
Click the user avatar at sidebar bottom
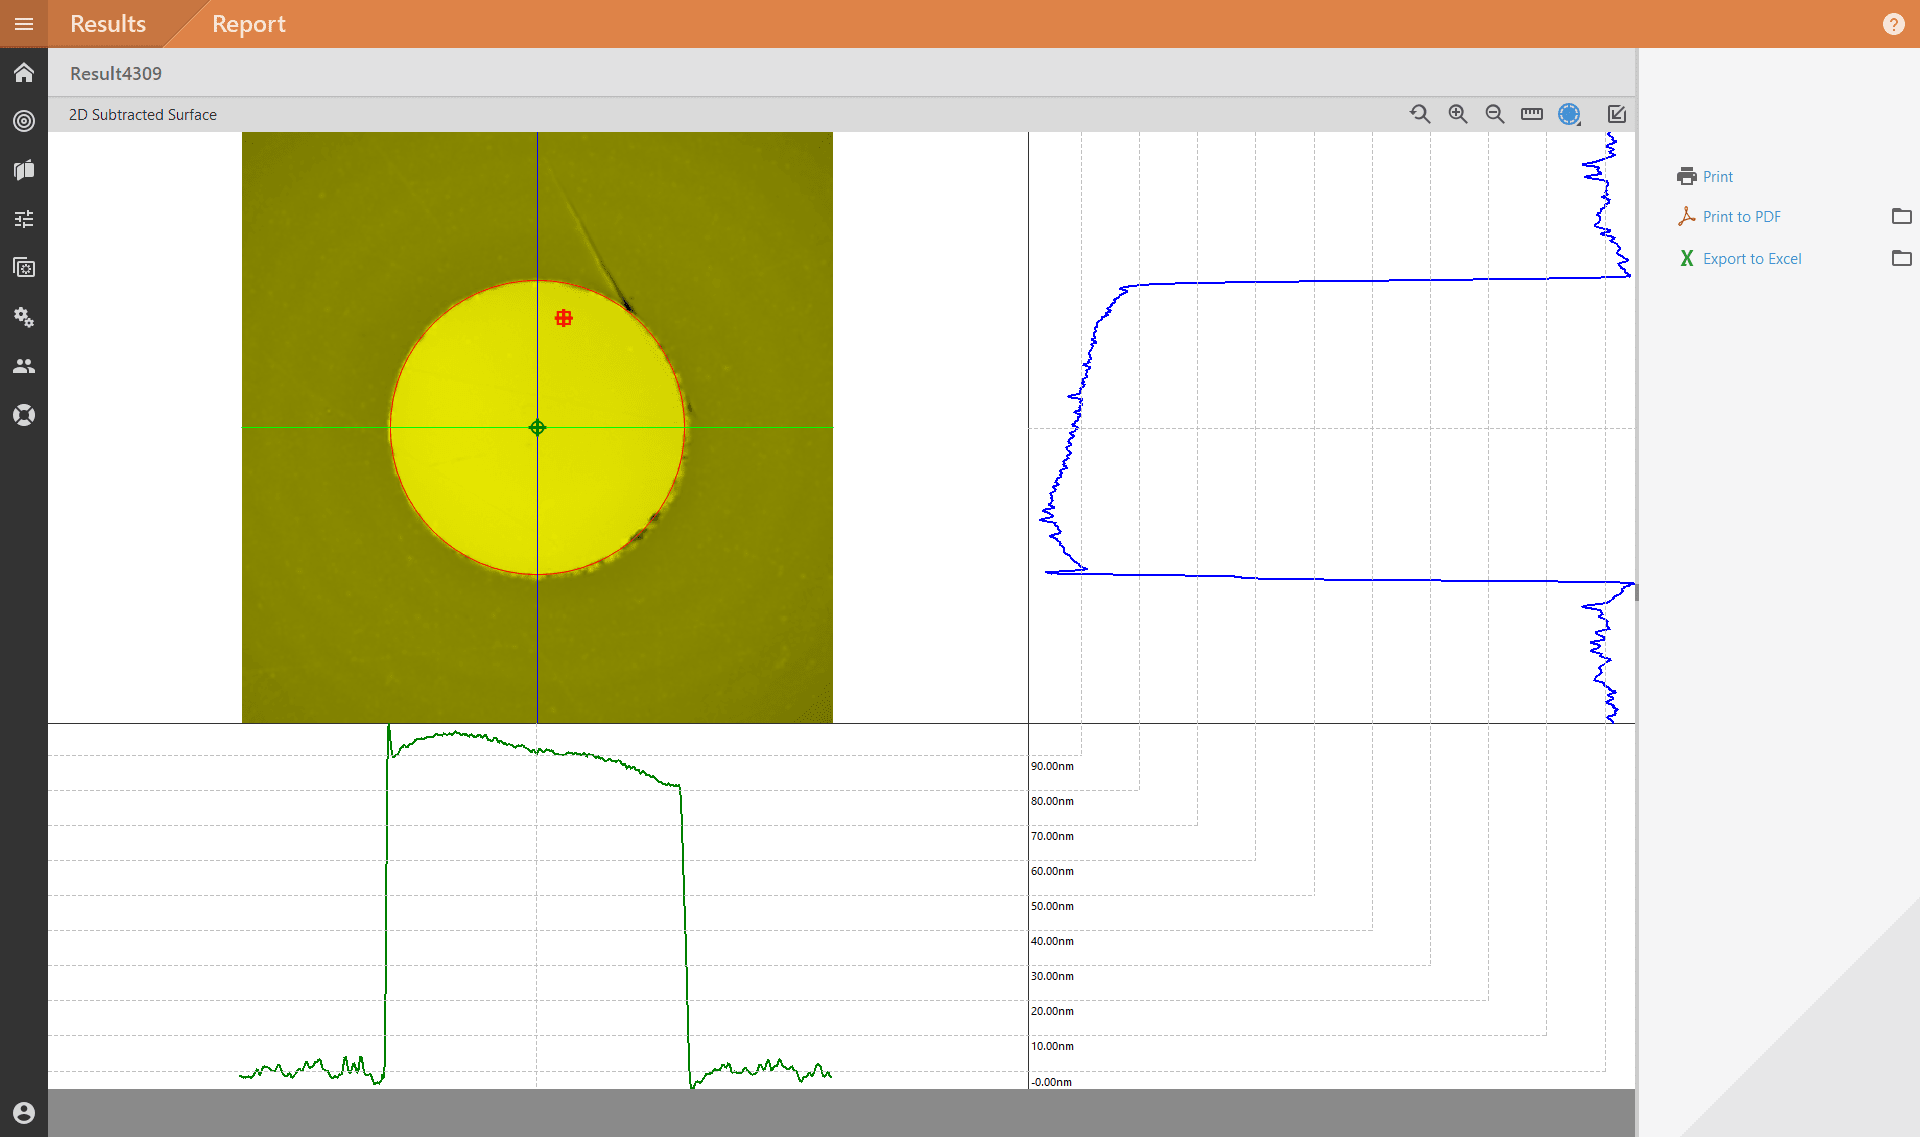24,1113
